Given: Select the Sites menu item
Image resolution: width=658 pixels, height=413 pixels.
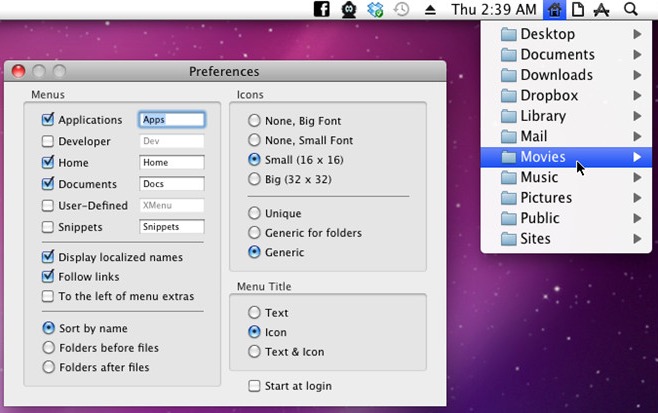Looking at the screenshot, I should coord(566,239).
